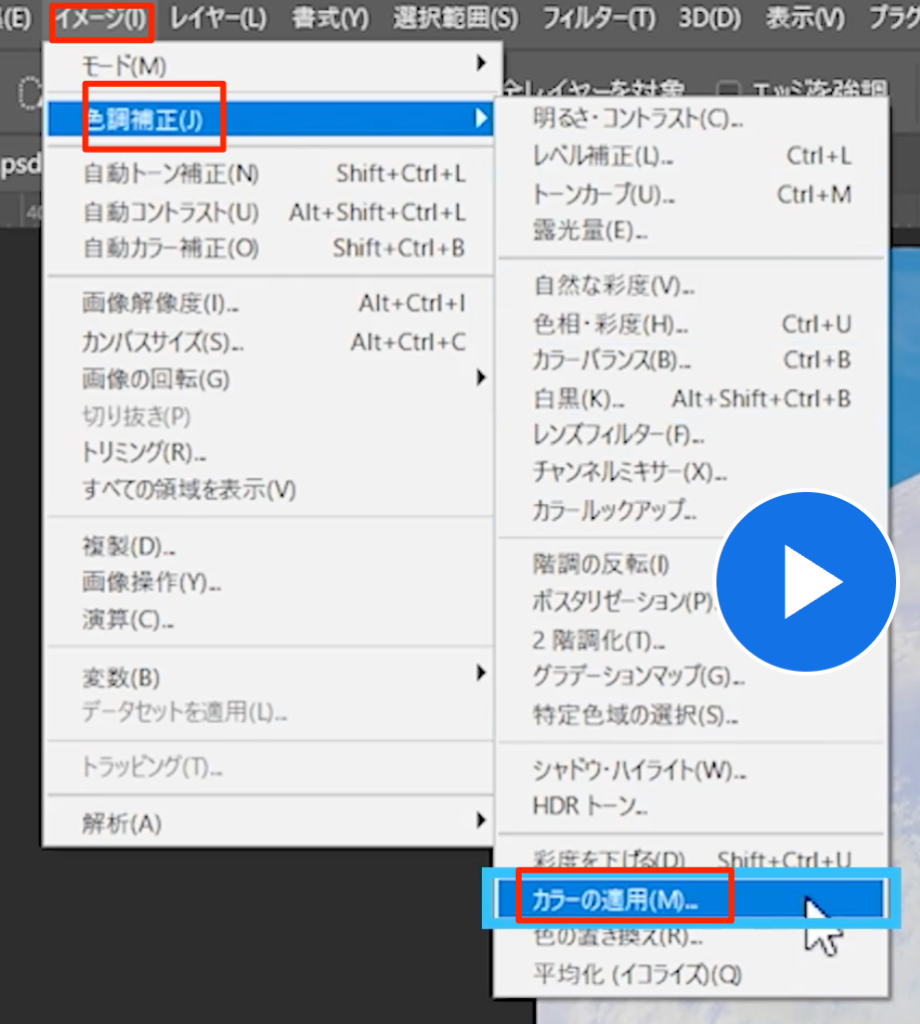Open the イメージ(I) menu
This screenshot has height=1024, width=920.
pos(103,18)
